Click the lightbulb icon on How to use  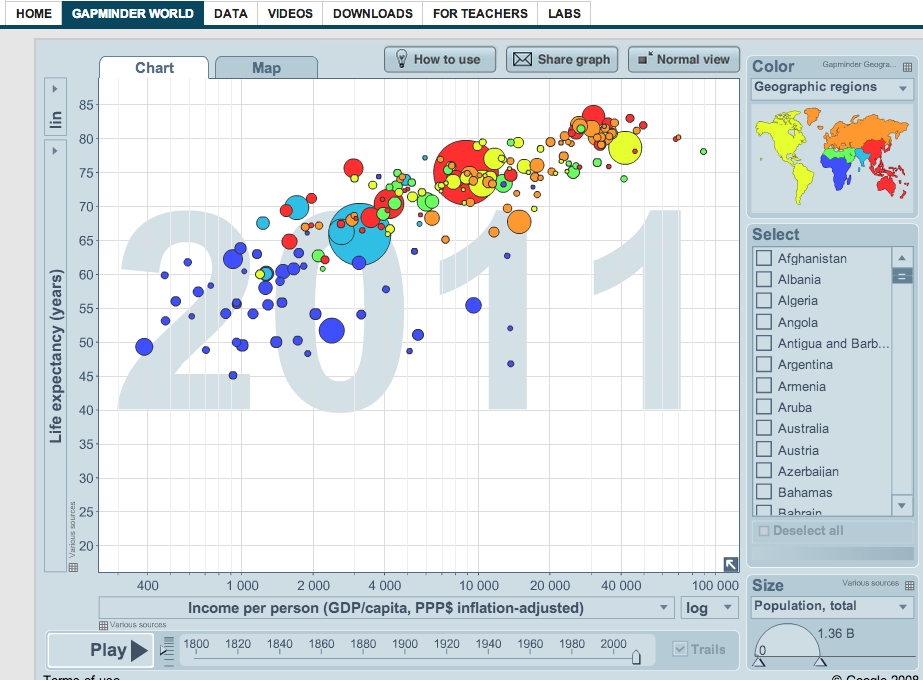point(401,59)
